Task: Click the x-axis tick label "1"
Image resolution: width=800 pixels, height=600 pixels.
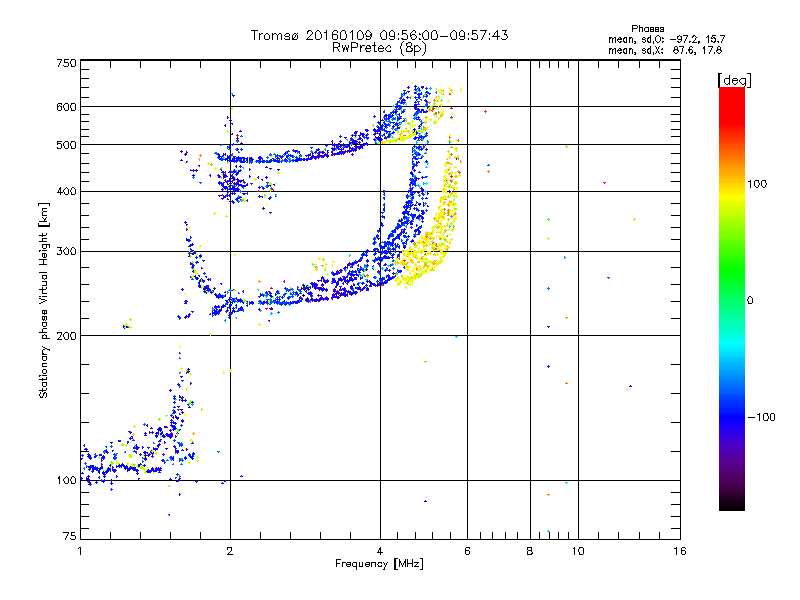Action: pyautogui.click(x=80, y=551)
